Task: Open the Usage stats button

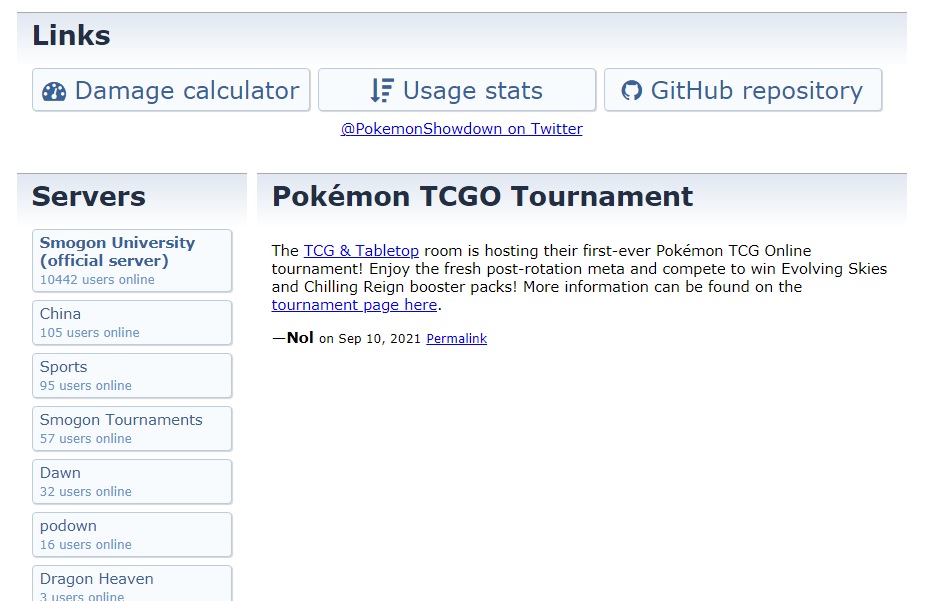Action: 457,90
